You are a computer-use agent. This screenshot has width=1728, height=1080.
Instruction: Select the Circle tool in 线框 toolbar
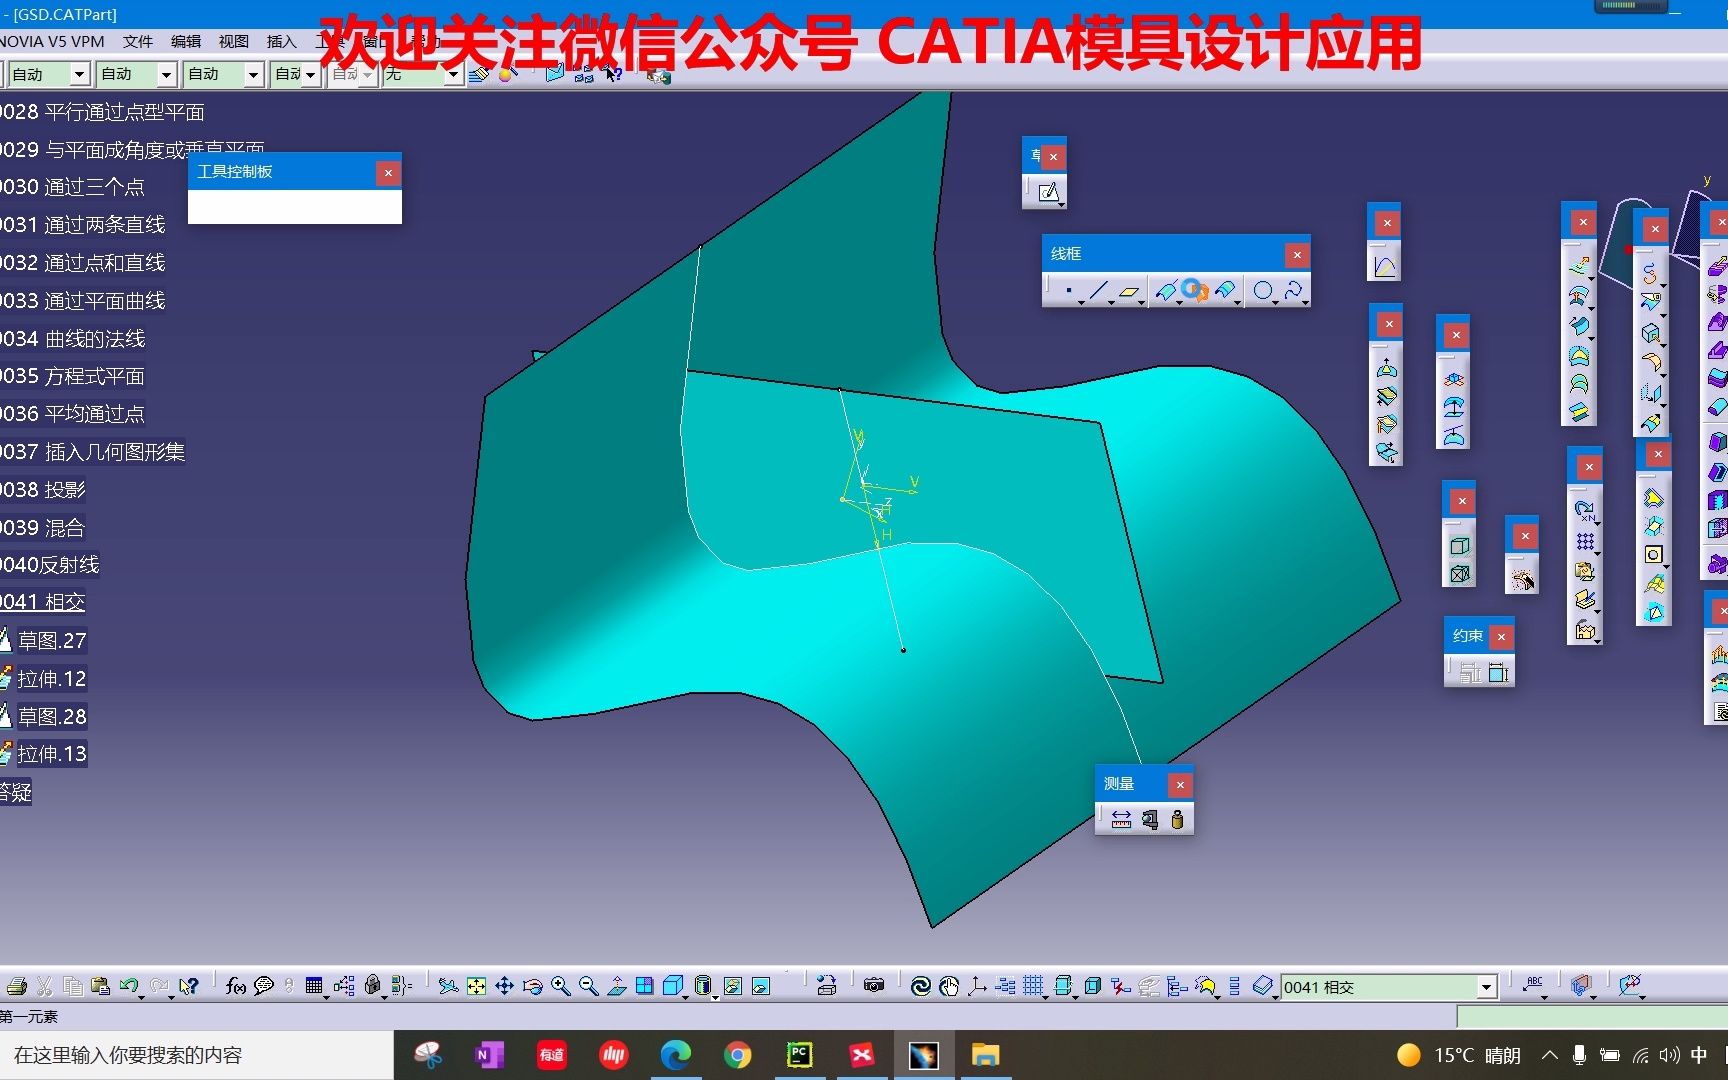click(1263, 291)
